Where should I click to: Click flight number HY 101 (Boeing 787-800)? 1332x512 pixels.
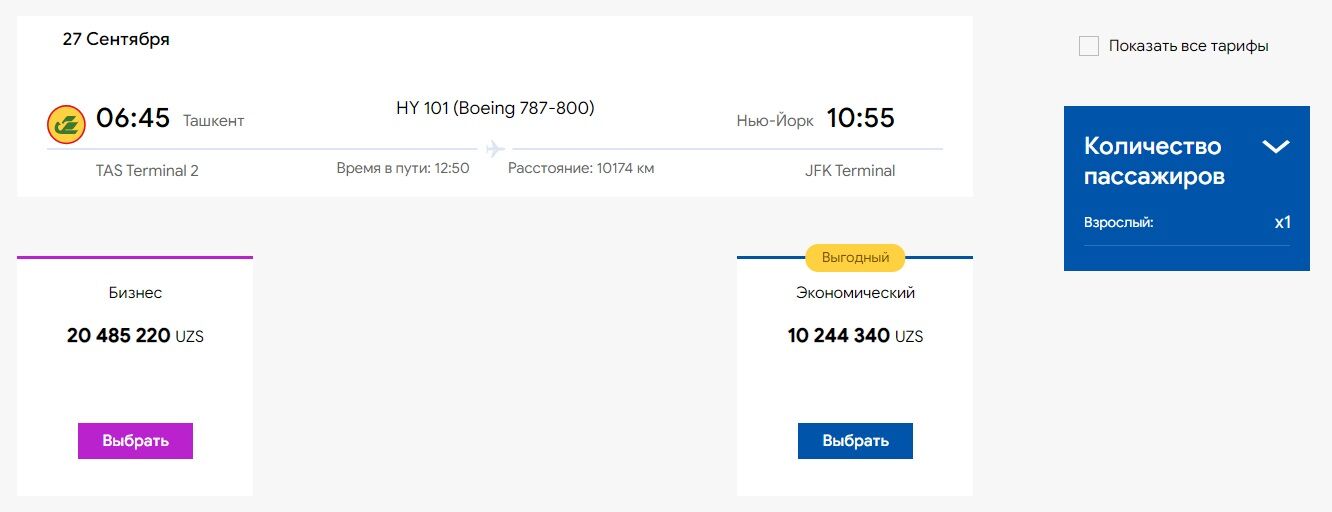495,108
